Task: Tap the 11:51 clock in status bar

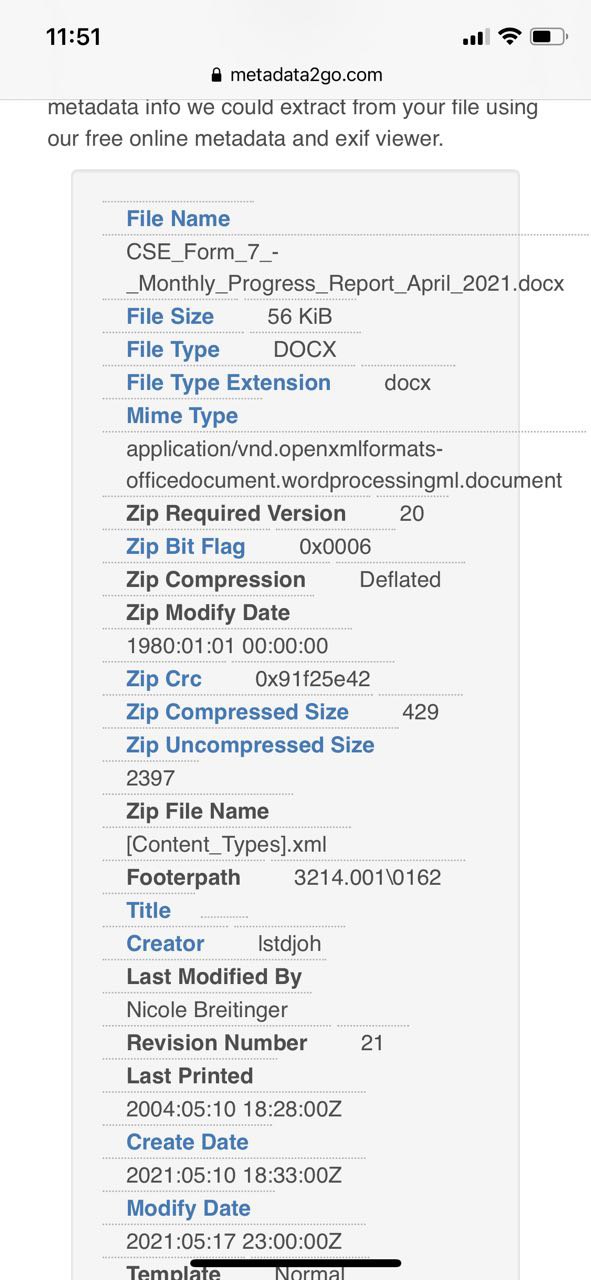Action: 74,37
